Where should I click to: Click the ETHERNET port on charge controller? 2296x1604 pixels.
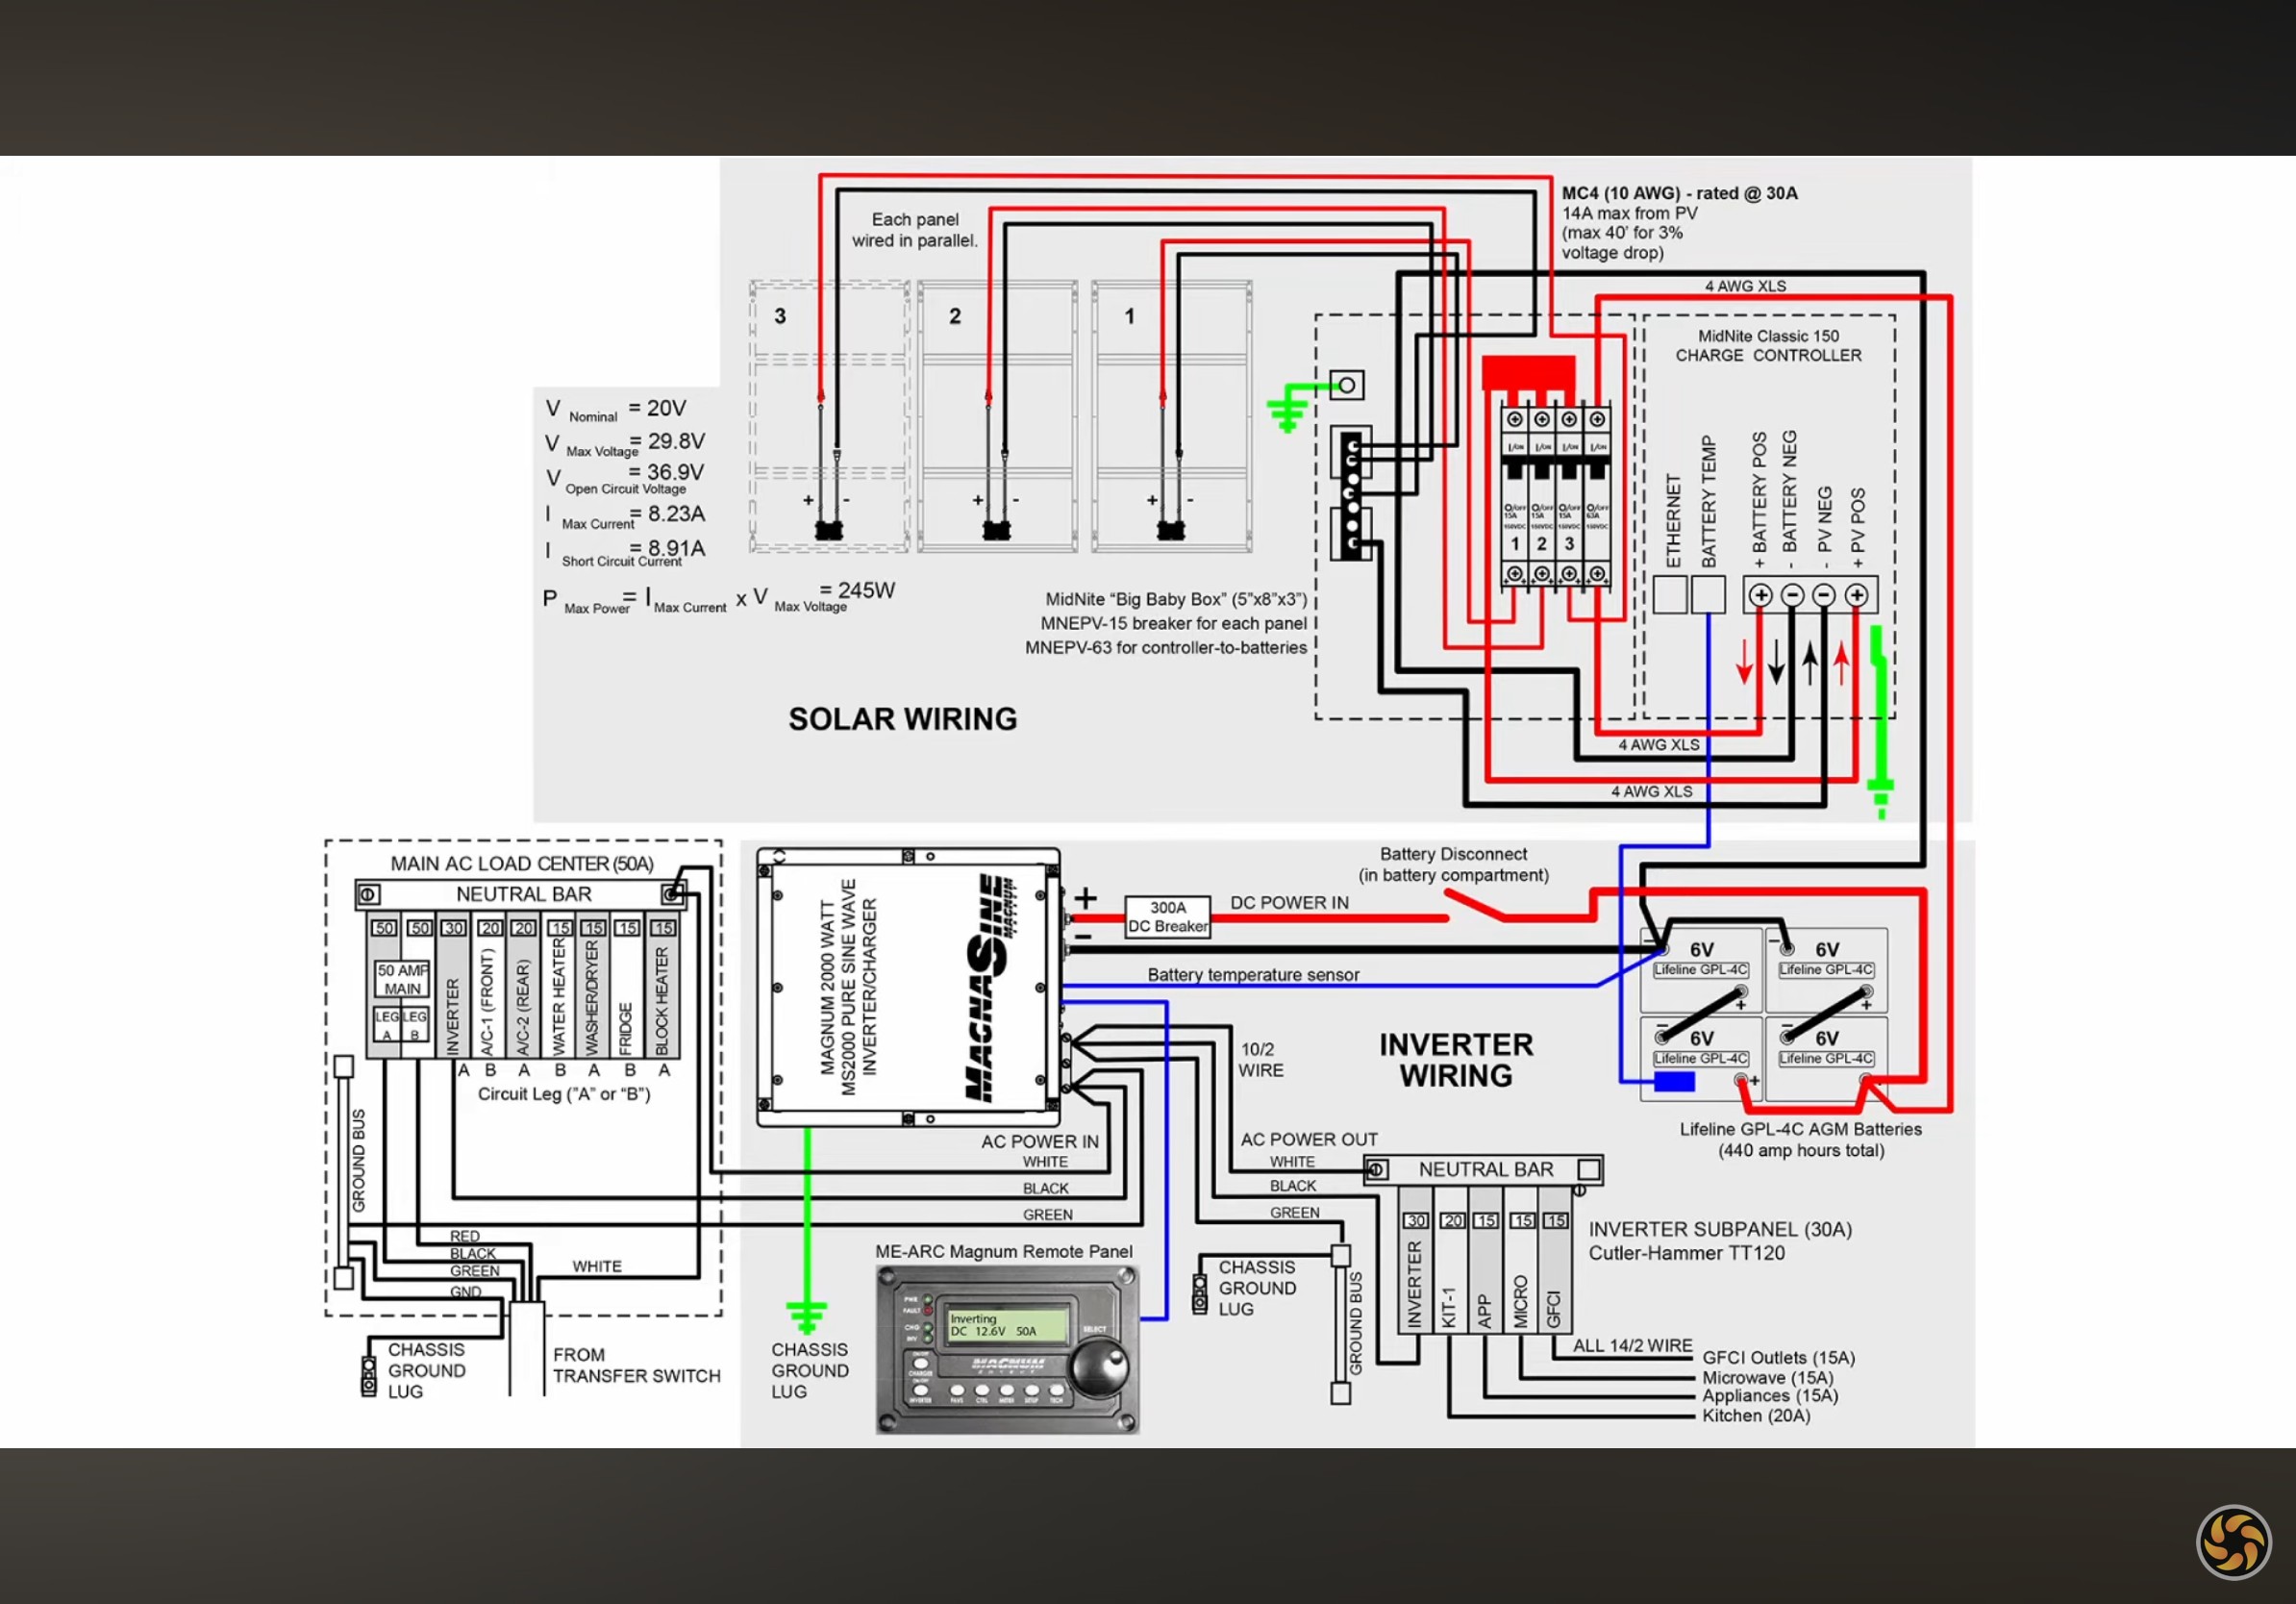tap(1670, 595)
